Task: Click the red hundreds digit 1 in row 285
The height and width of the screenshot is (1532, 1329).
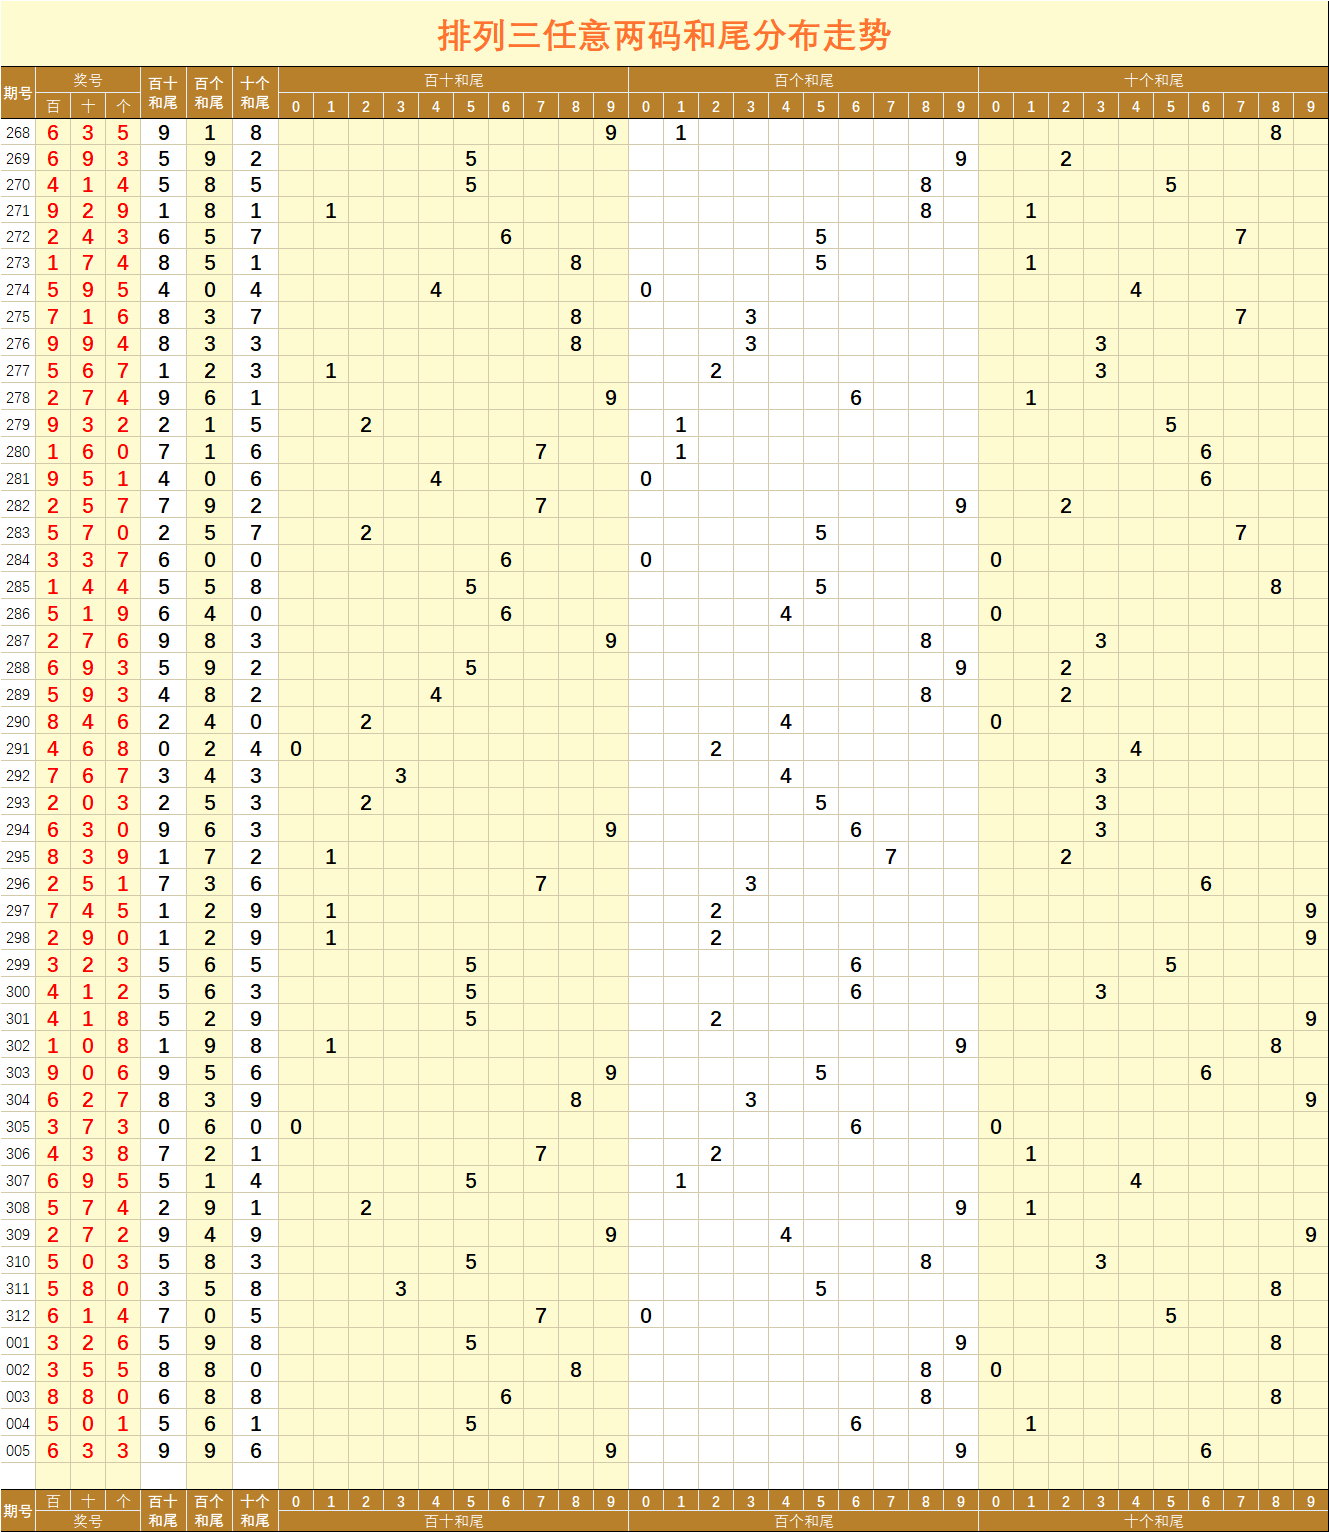Action: coord(53,587)
